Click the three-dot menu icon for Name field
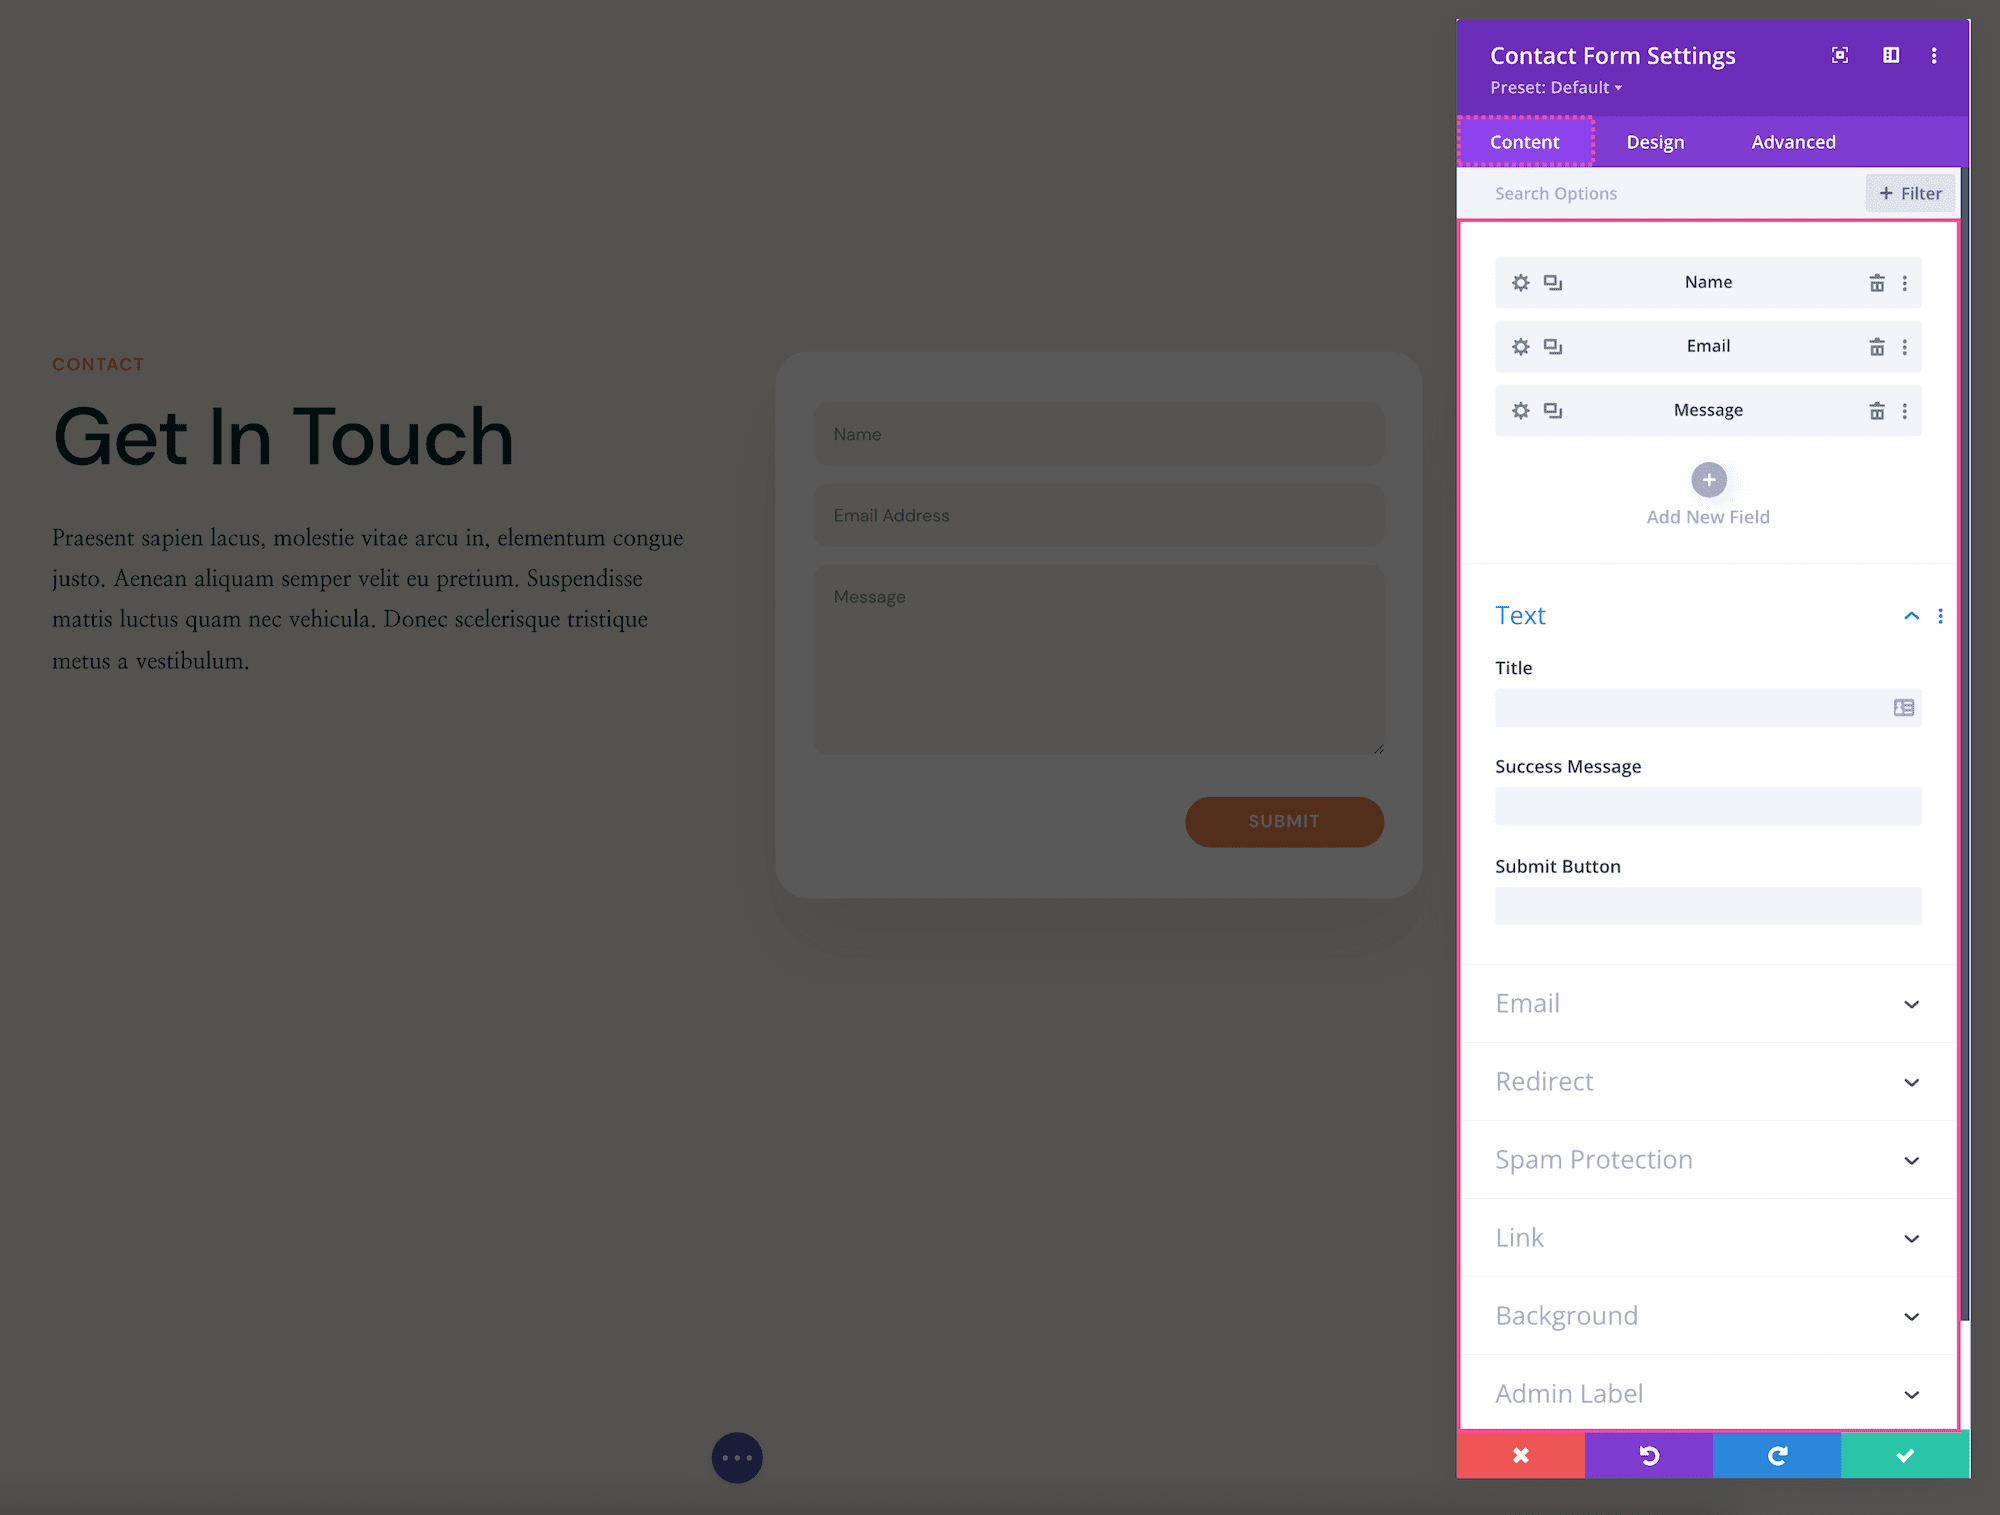This screenshot has width=2000, height=1515. pyautogui.click(x=1905, y=282)
